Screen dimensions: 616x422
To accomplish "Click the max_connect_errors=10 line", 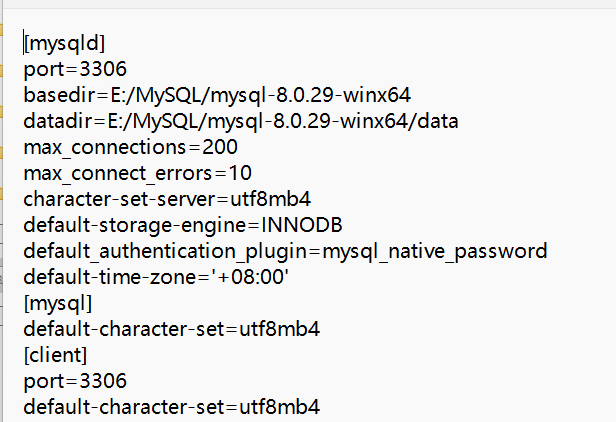I will pos(138,173).
